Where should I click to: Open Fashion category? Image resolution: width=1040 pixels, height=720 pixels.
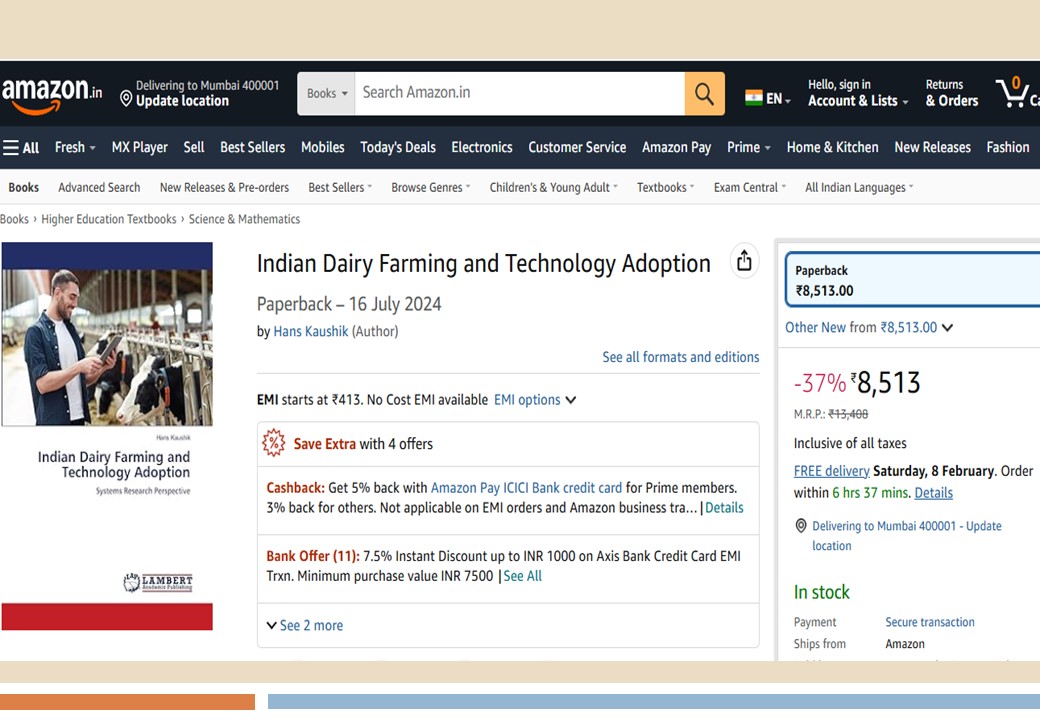(x=1008, y=147)
